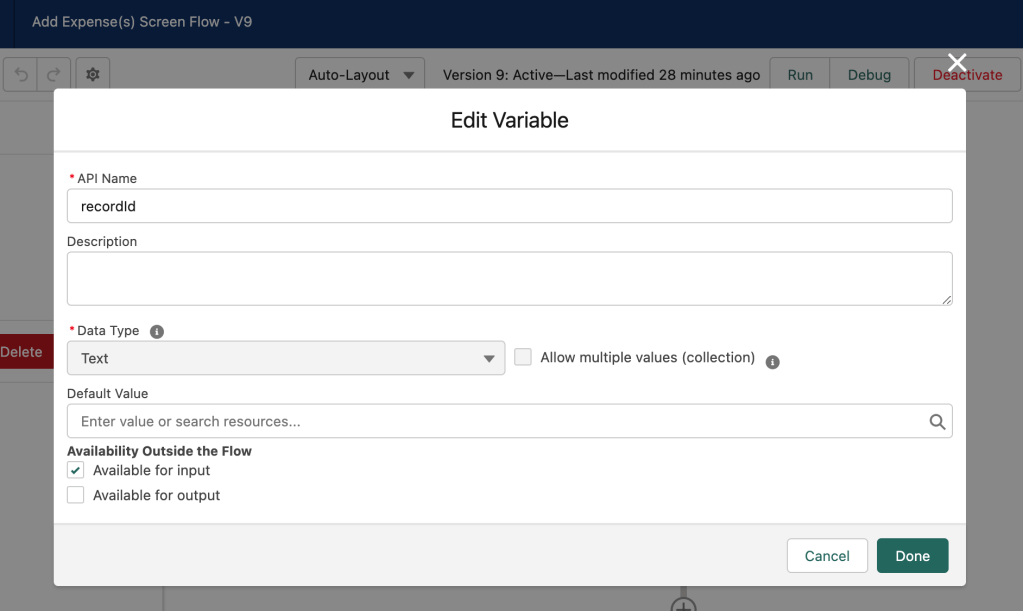Close the Edit Variable dialog with X
The height and width of the screenshot is (611, 1023).
pyautogui.click(x=957, y=63)
